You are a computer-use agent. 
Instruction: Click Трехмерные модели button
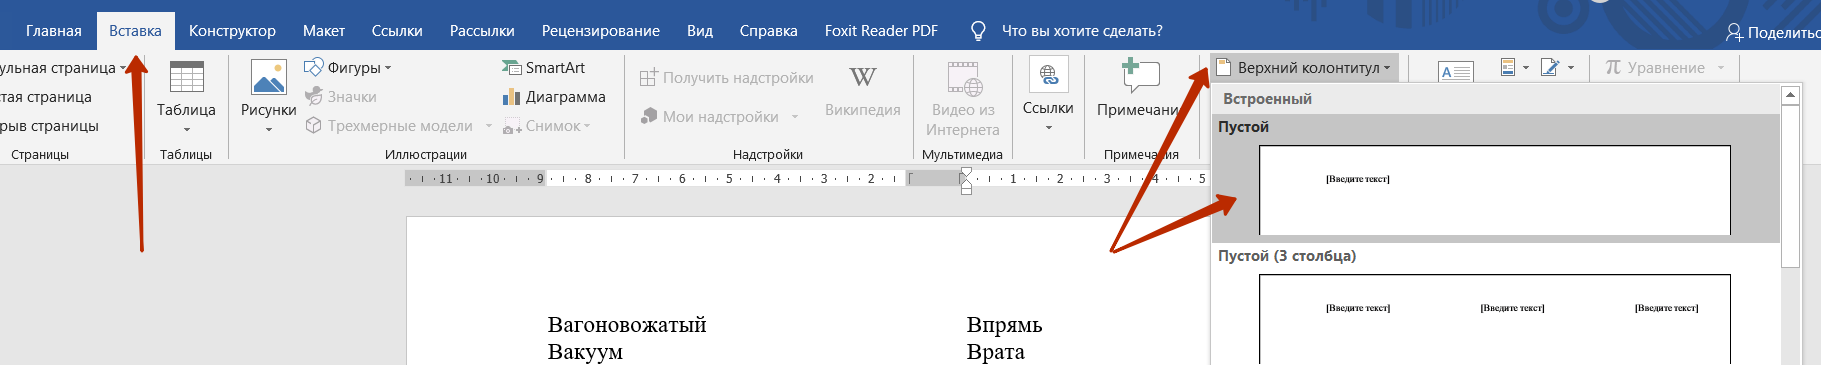pyautogui.click(x=390, y=125)
